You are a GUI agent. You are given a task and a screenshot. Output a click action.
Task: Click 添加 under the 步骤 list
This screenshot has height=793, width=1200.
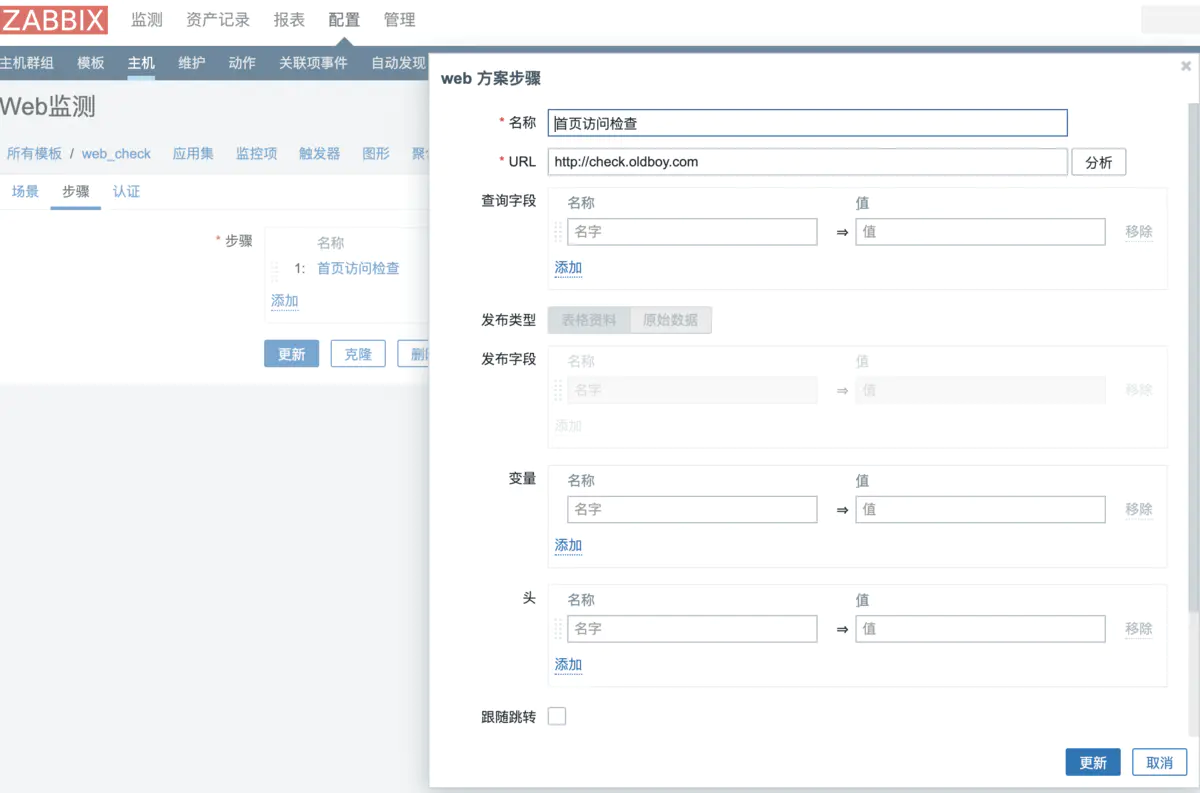(285, 300)
